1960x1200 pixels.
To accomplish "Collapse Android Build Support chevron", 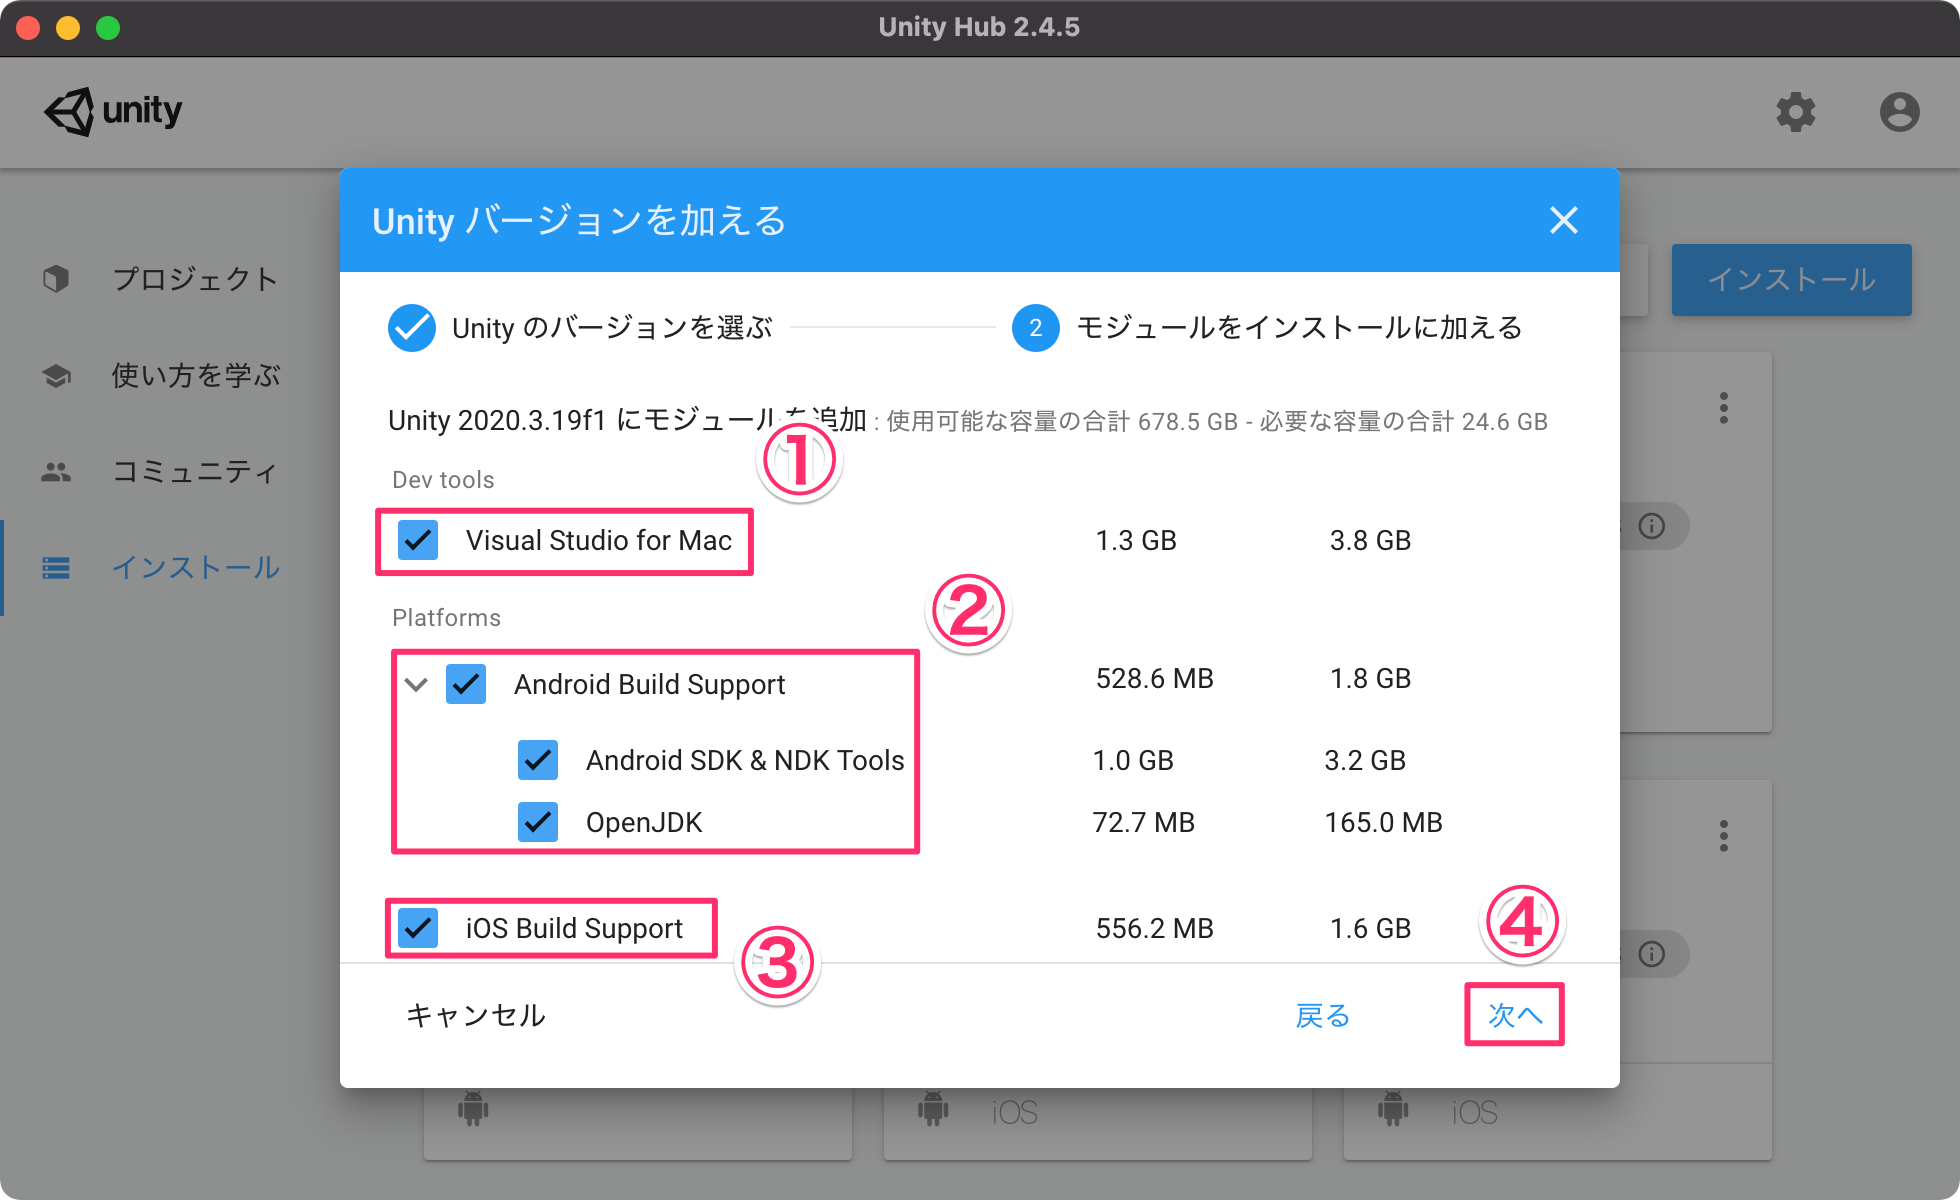I will (416, 685).
